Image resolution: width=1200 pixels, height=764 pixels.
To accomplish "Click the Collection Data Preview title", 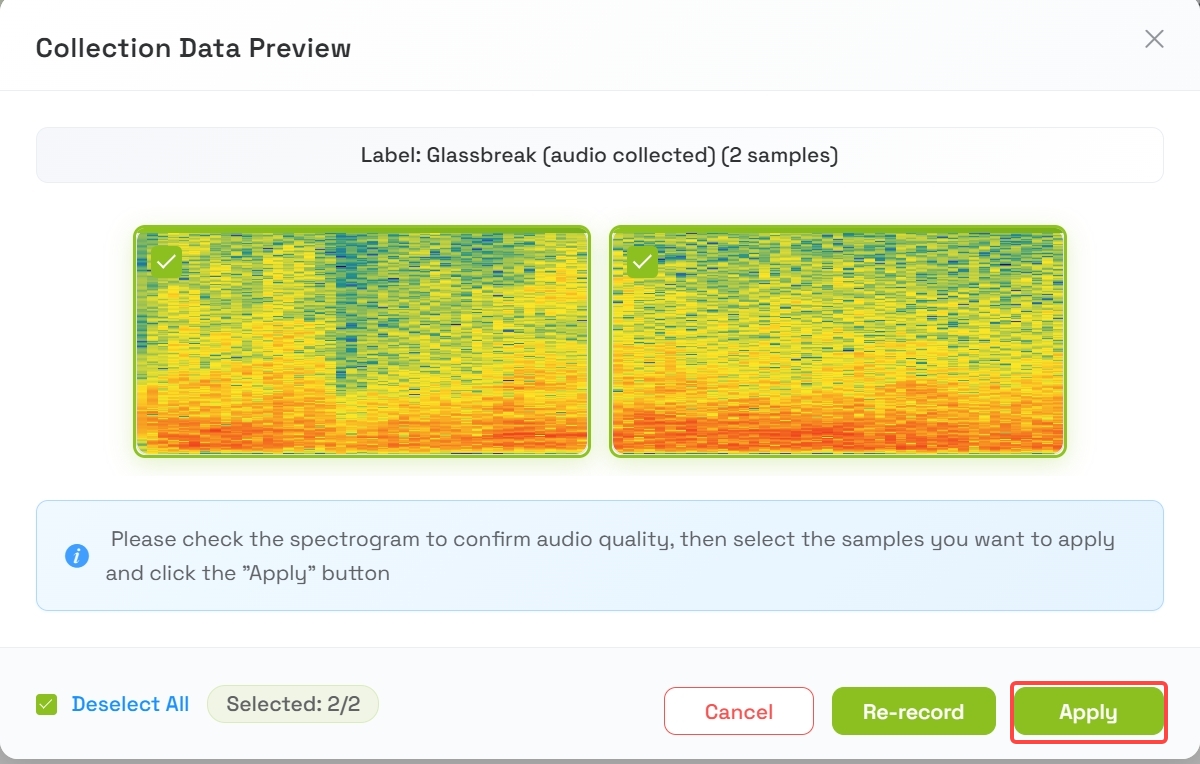I will click(x=193, y=47).
